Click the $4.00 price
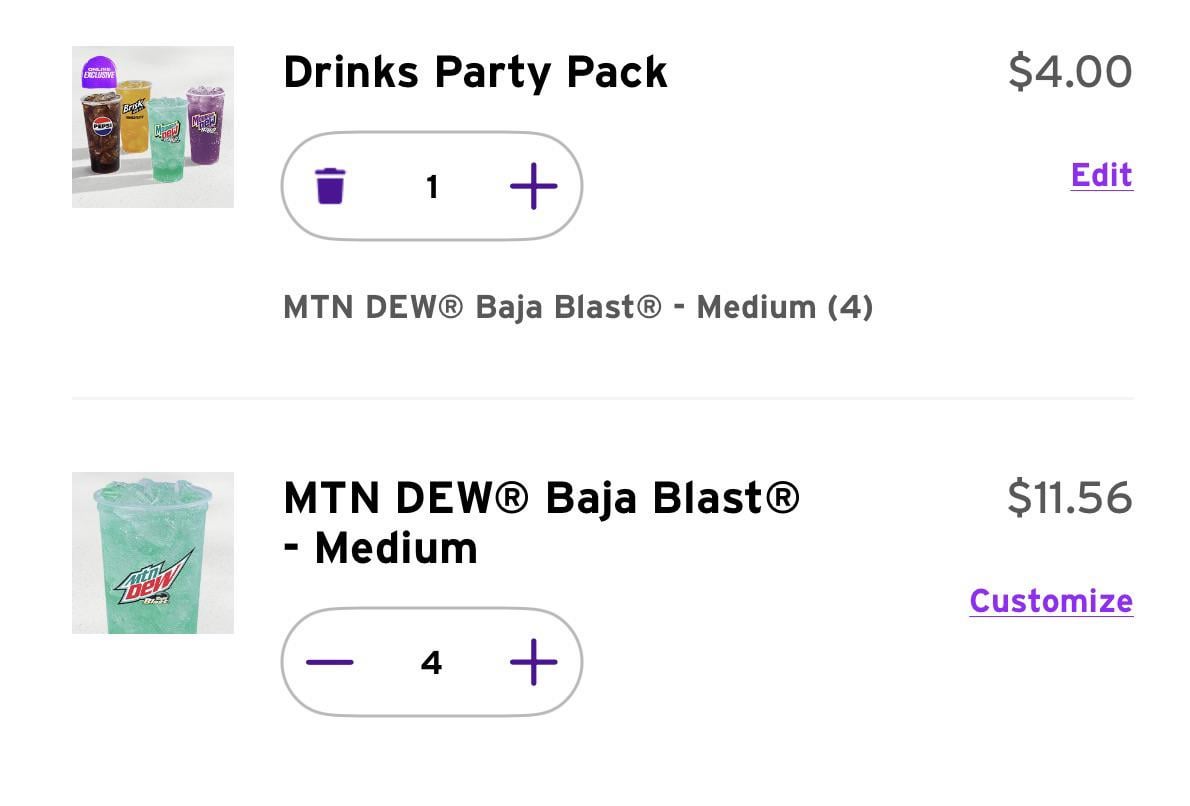This screenshot has height=806, width=1190. (x=1070, y=72)
